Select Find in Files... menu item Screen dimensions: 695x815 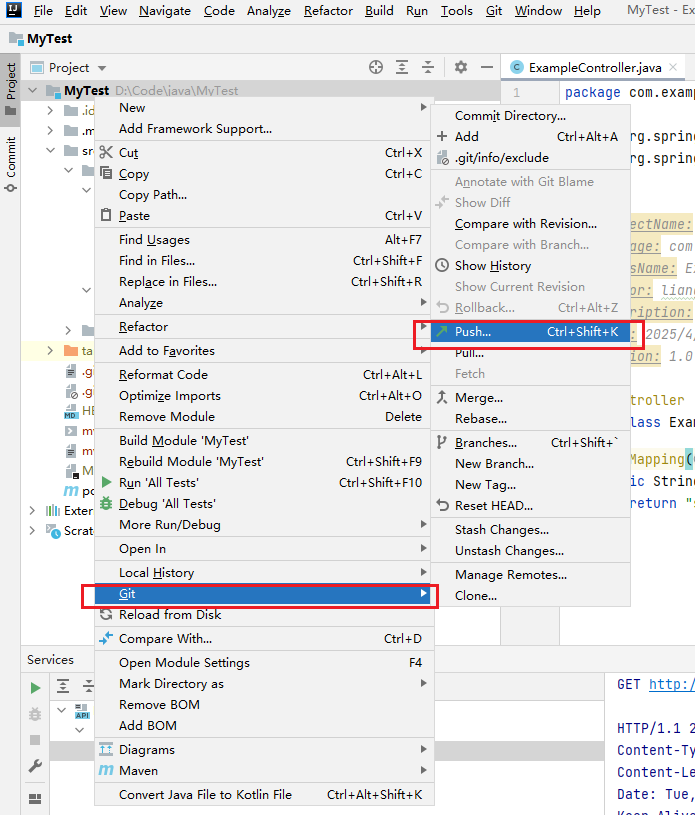pyautogui.click(x=265, y=260)
